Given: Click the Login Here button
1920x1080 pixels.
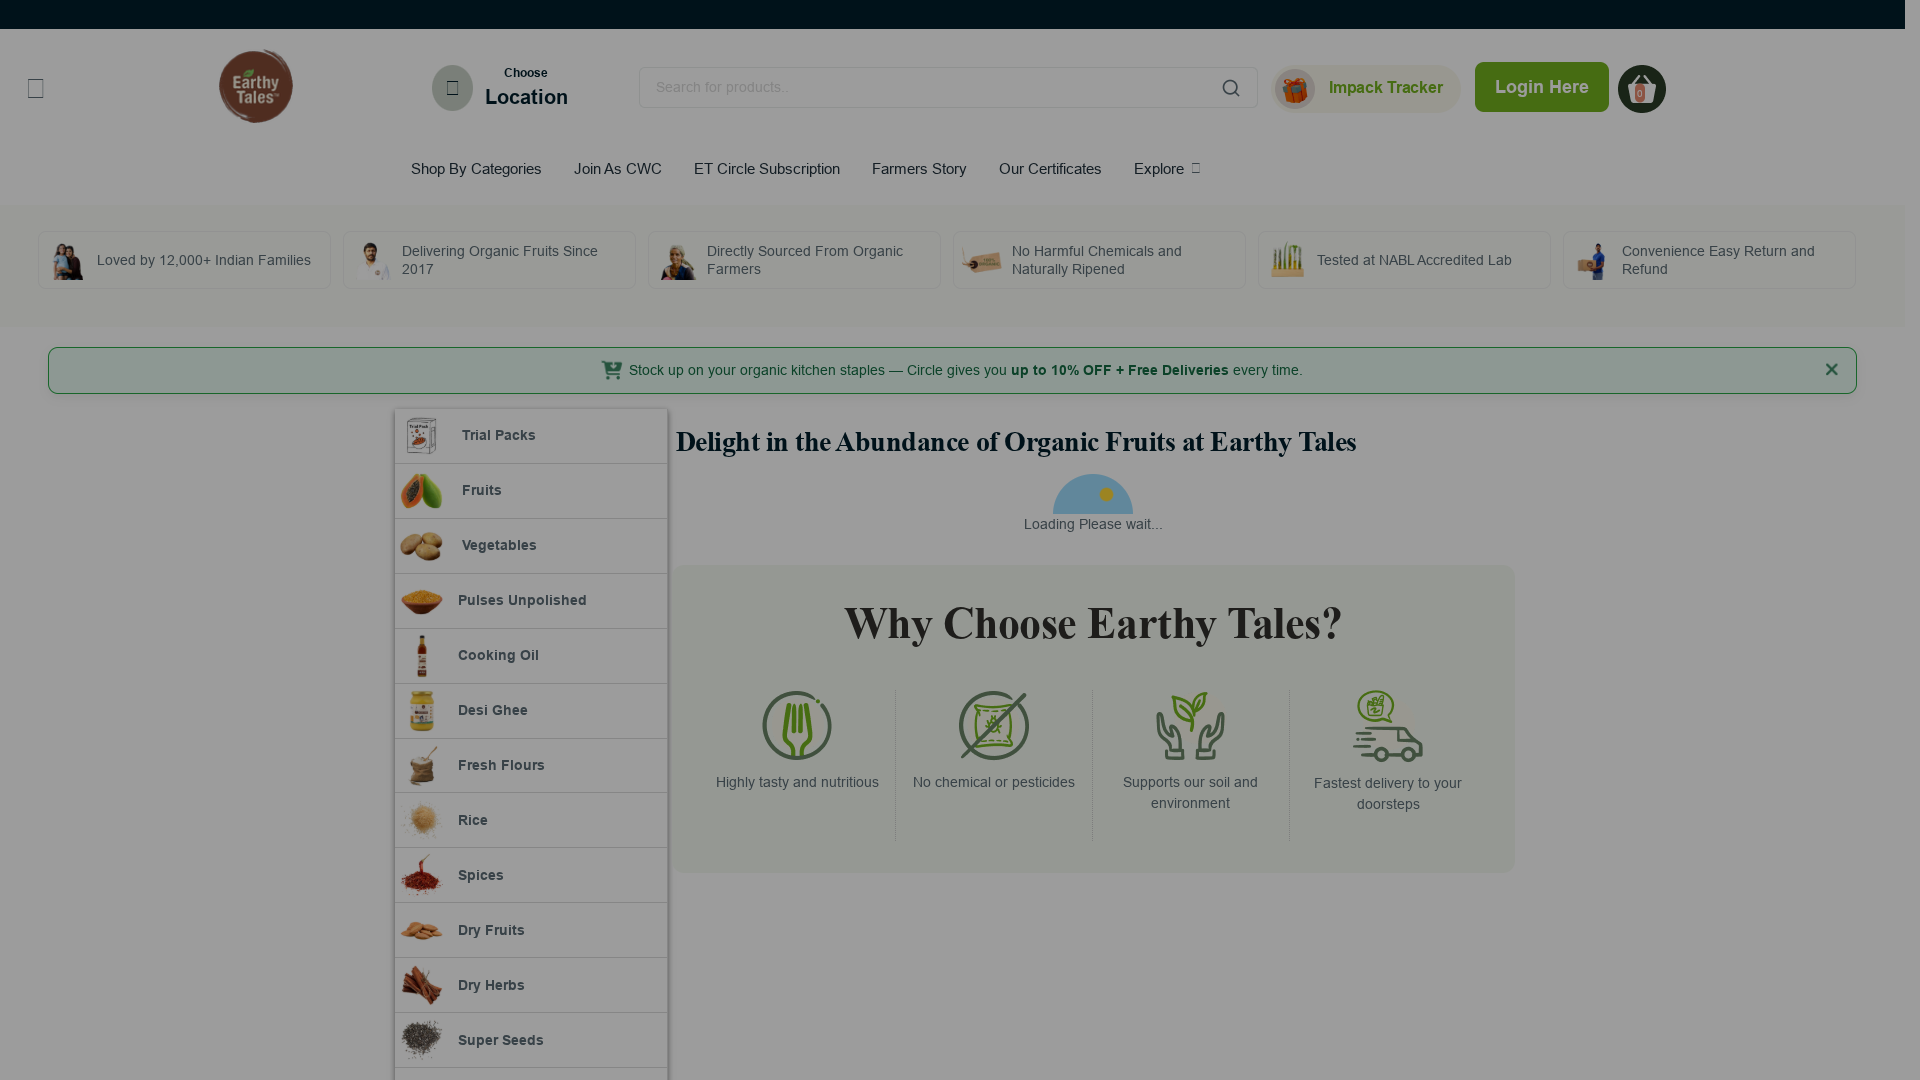Looking at the screenshot, I should click(x=1541, y=87).
